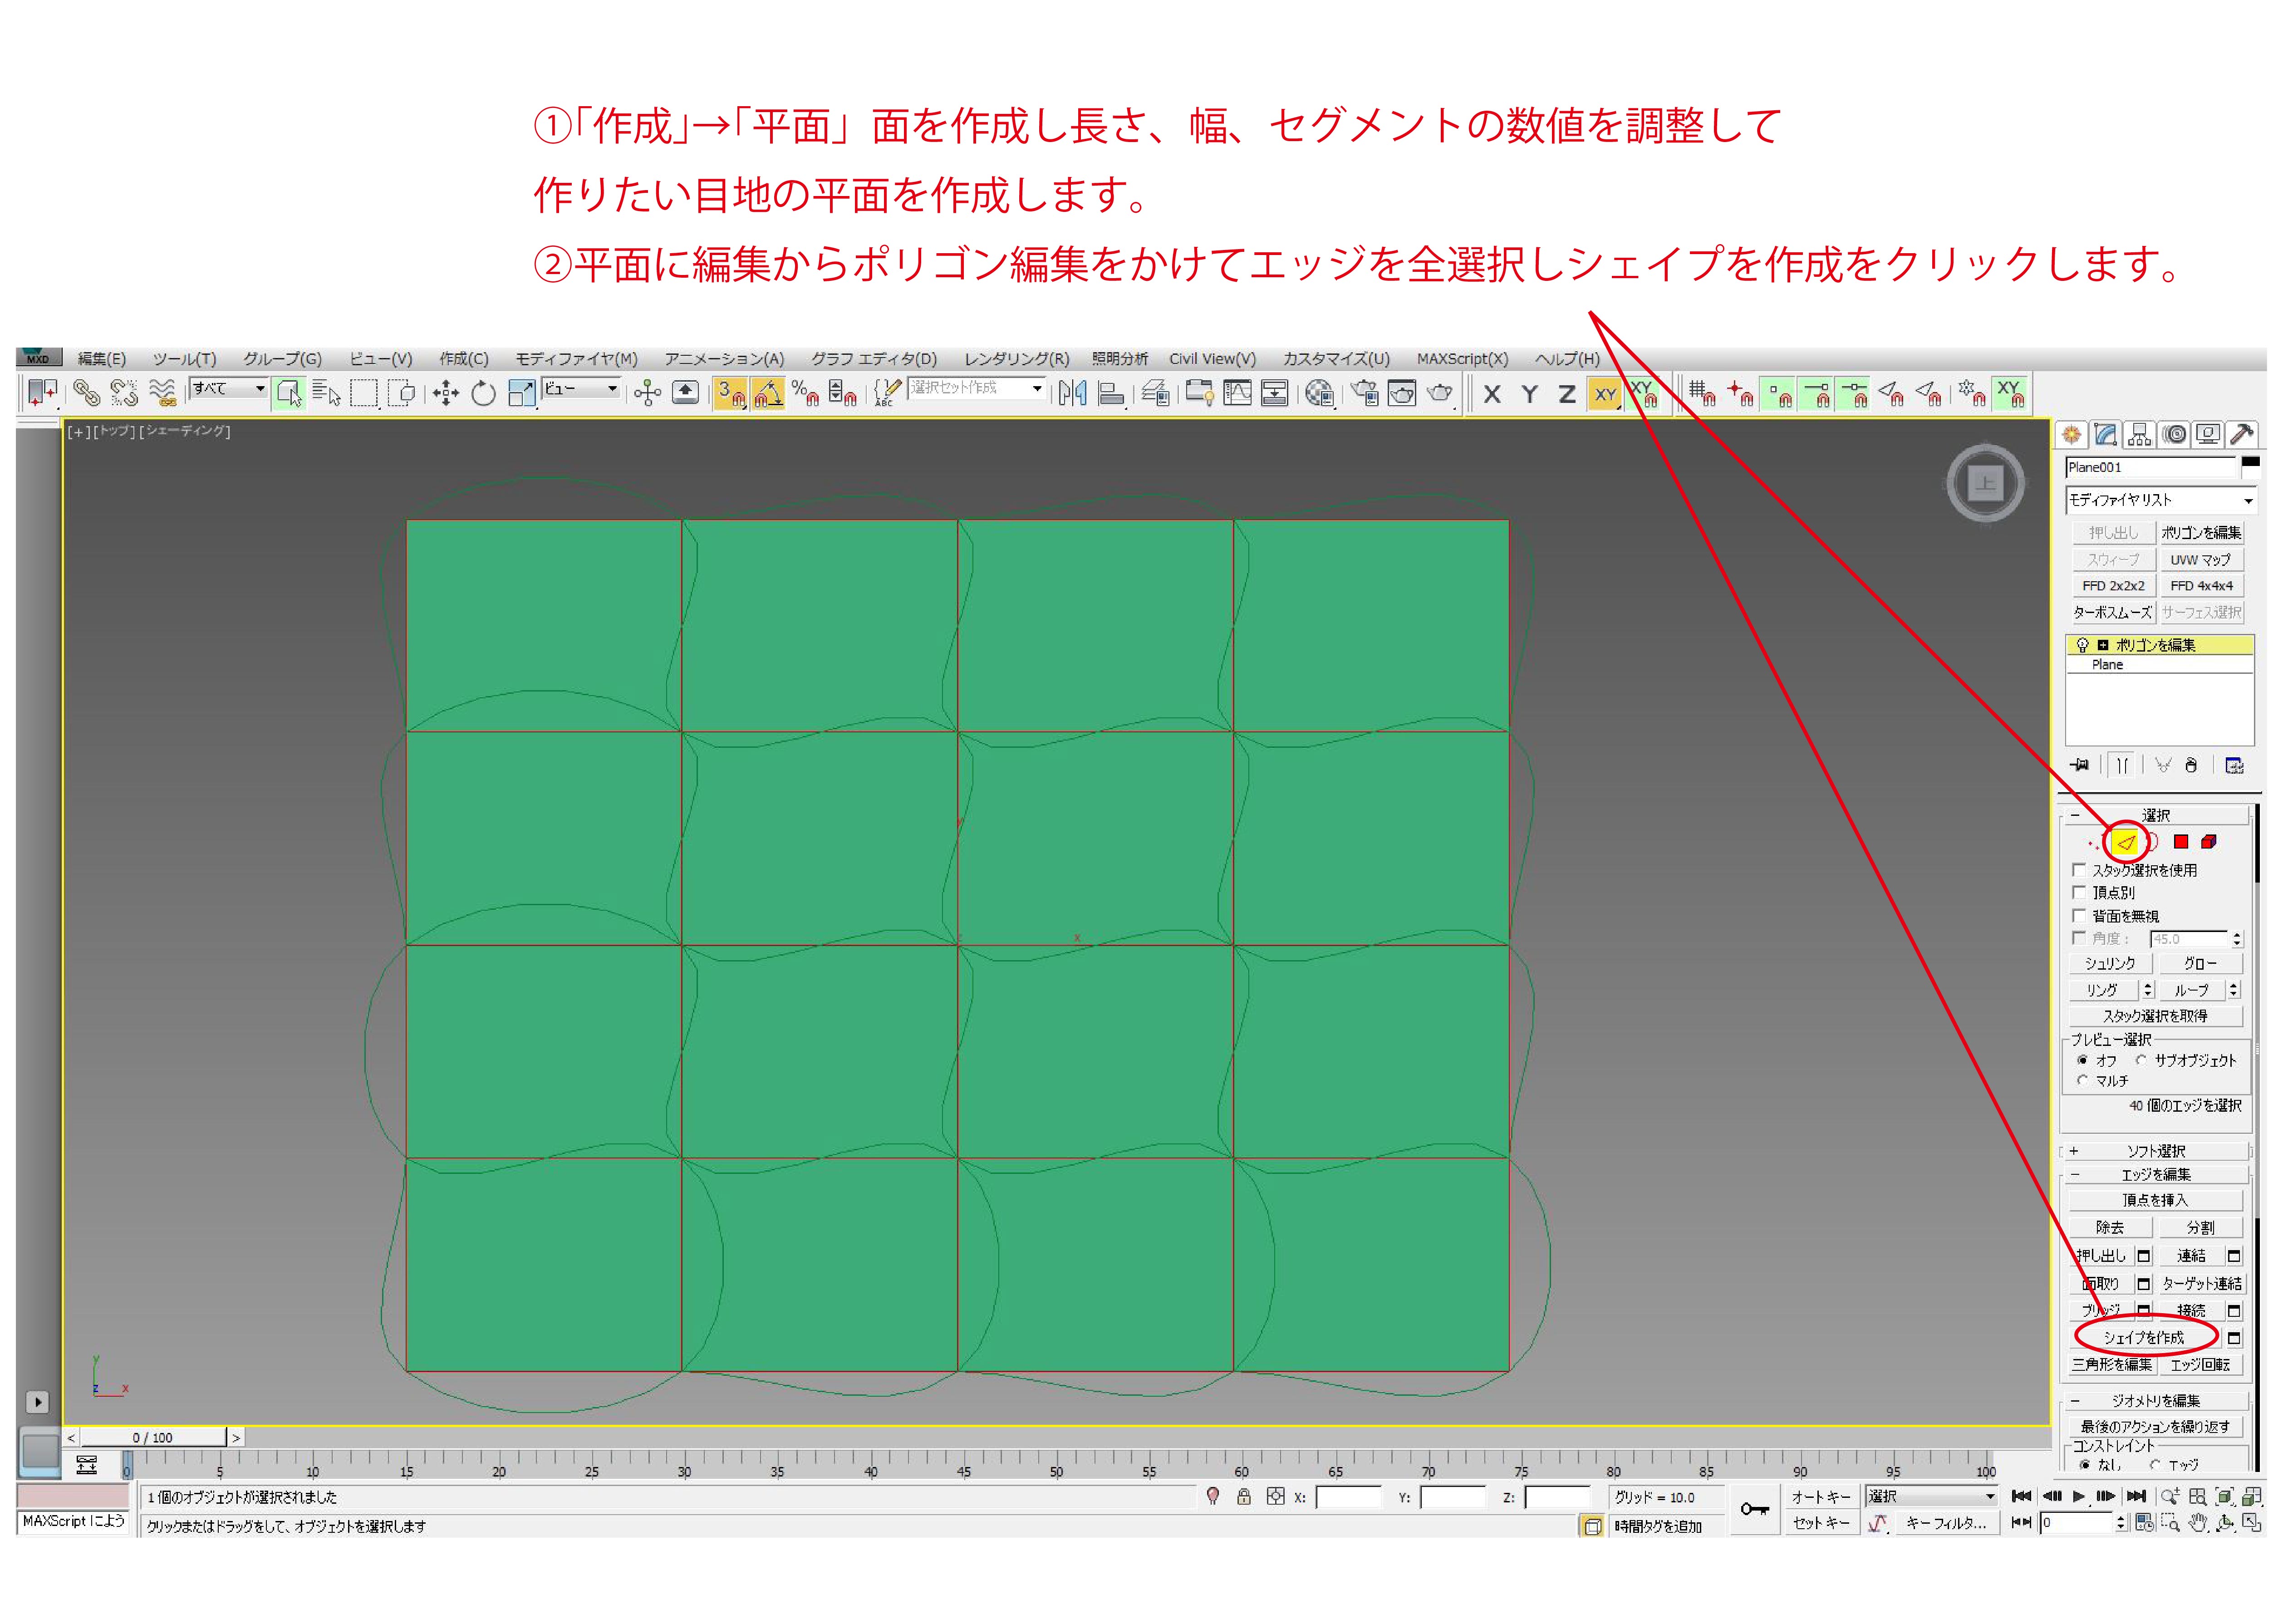Select the サブオブジェクト preview radio button
The height and width of the screenshot is (1624, 2283).
pos(2141,1060)
